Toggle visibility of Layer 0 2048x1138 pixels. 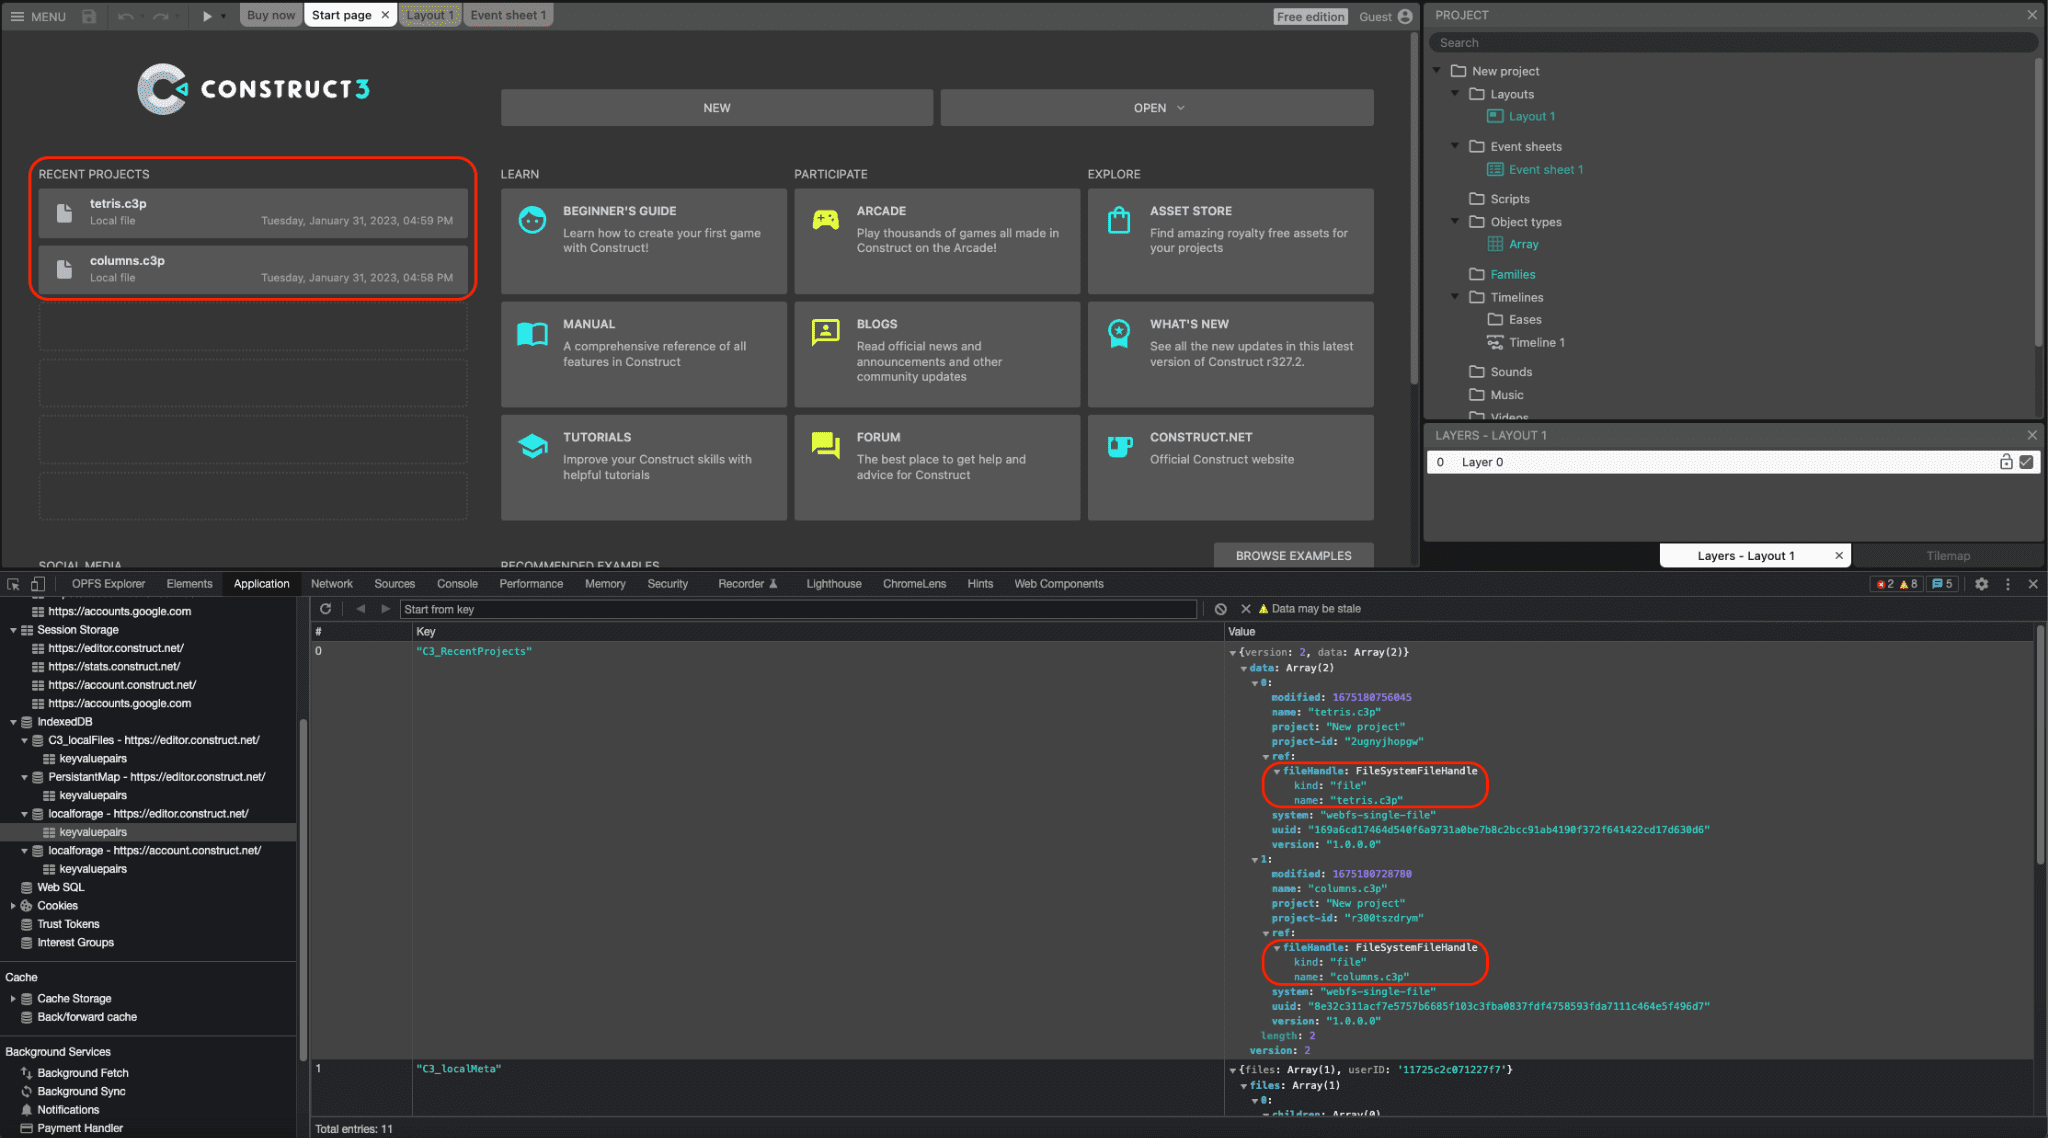pyautogui.click(x=2028, y=461)
